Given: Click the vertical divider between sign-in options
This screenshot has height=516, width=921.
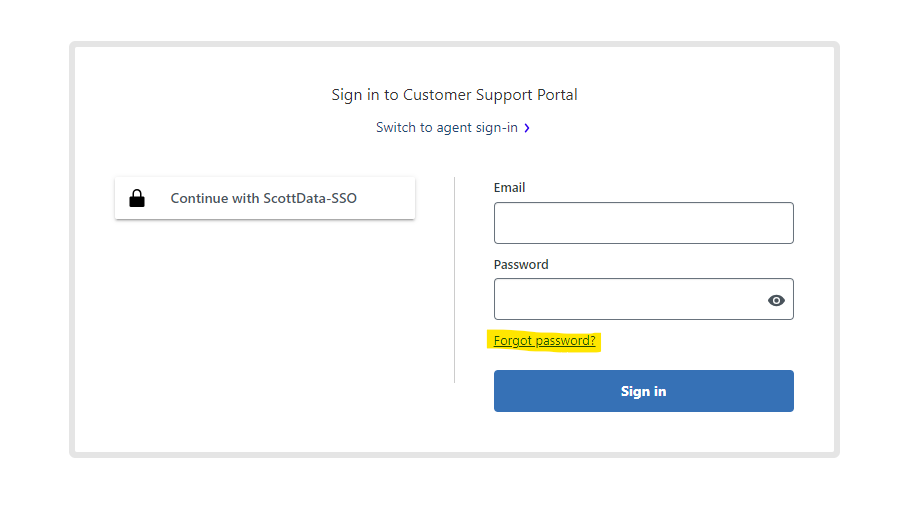Looking at the screenshot, I should 454,280.
